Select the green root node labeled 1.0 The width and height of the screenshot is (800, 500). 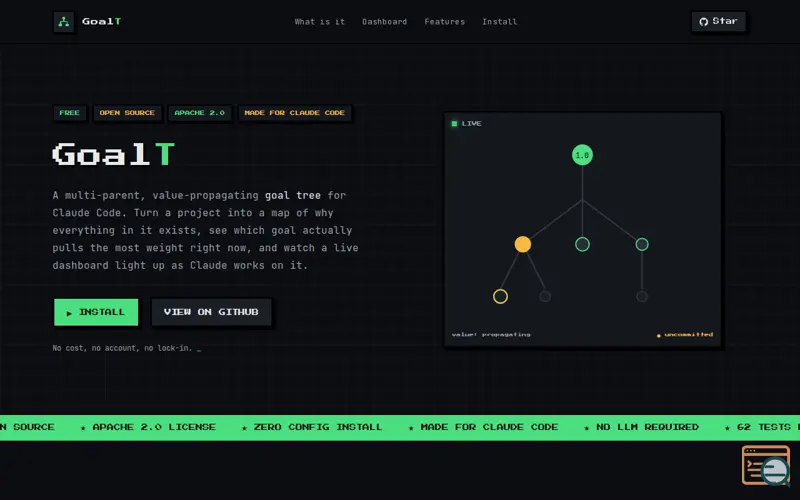pos(582,155)
